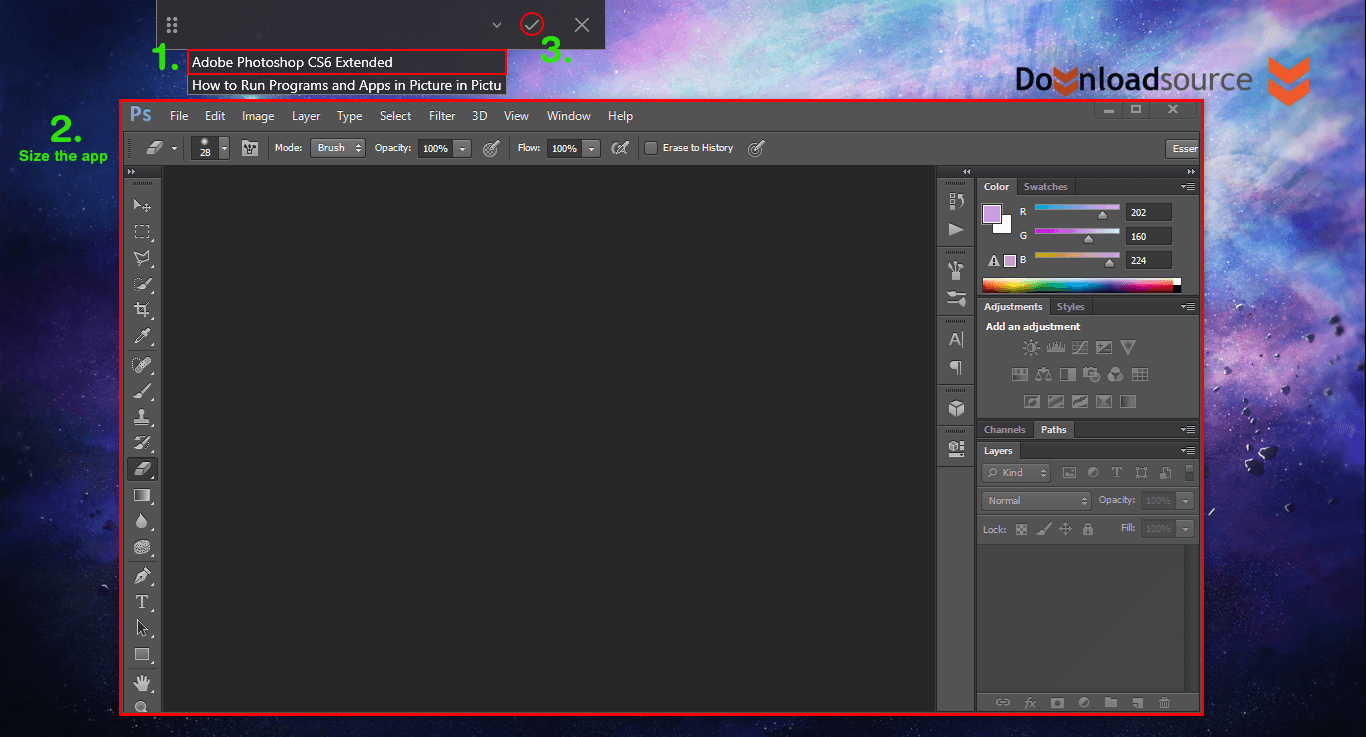Select the Crop tool
1366x737 pixels.
tap(142, 310)
